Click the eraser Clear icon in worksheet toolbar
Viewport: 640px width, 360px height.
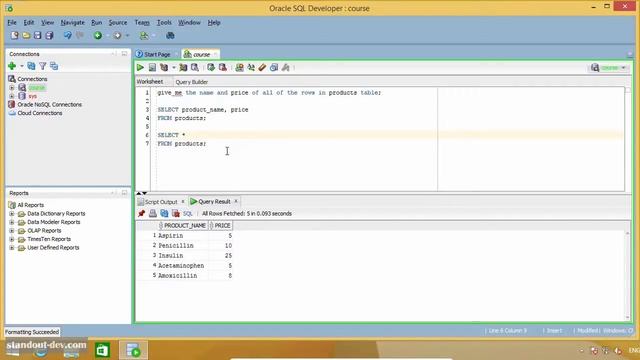tap(262, 67)
